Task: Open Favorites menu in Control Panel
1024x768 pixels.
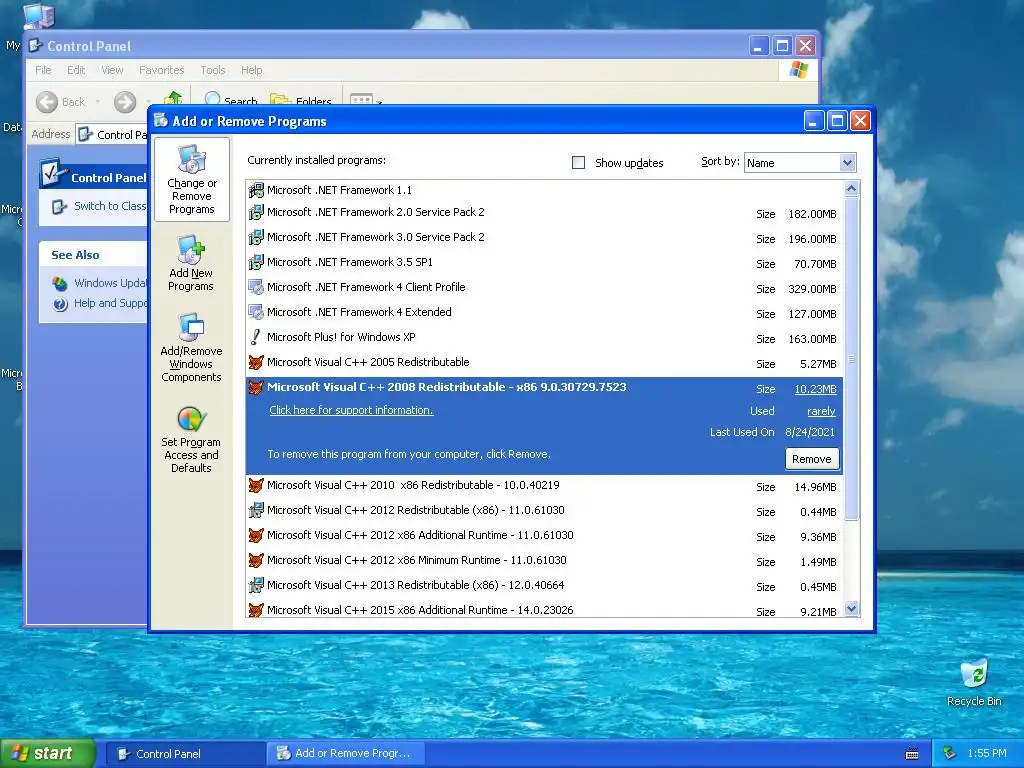Action: pos(161,70)
